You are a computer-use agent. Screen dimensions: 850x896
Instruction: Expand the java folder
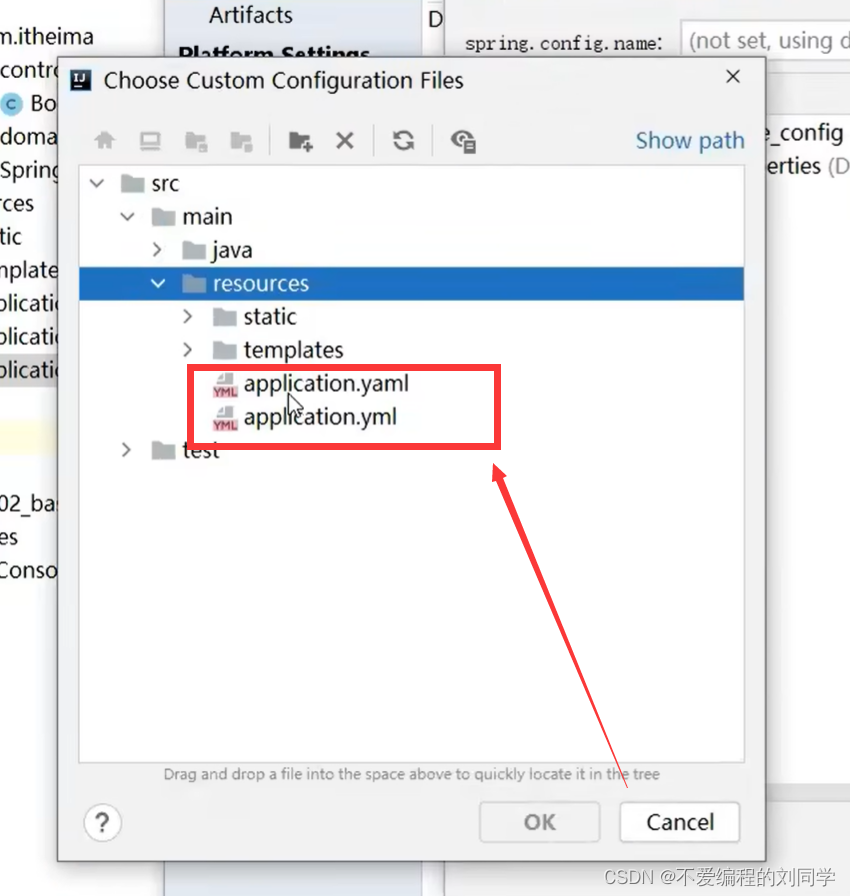[157, 249]
